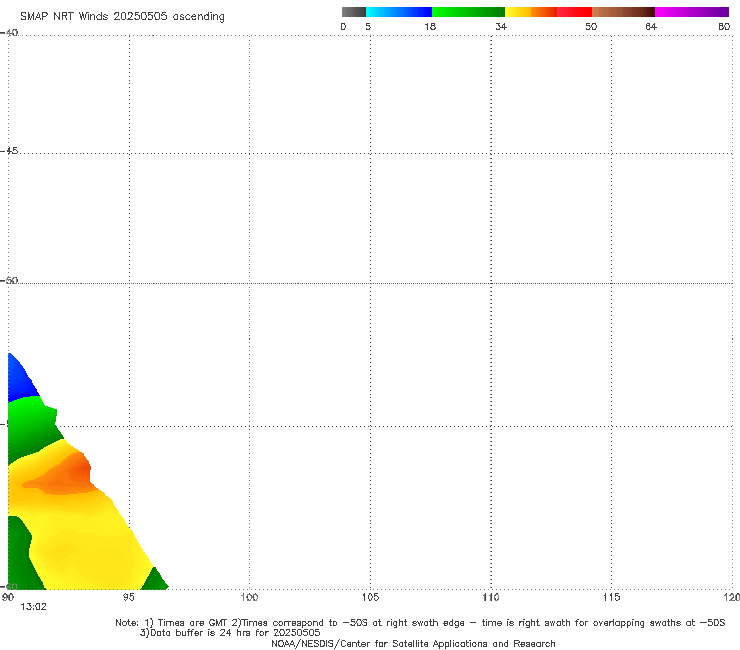Click the note '3)Data buffer is 24 hrs for 20250505'
Image resolution: width=740 pixels, height=650 pixels.
pos(230,633)
